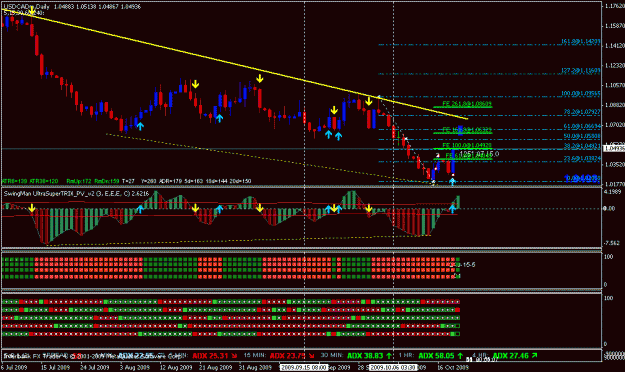625x372 pixels.
Task: Select the 23.6 Fibonacci level label
Action: [x=582, y=158]
